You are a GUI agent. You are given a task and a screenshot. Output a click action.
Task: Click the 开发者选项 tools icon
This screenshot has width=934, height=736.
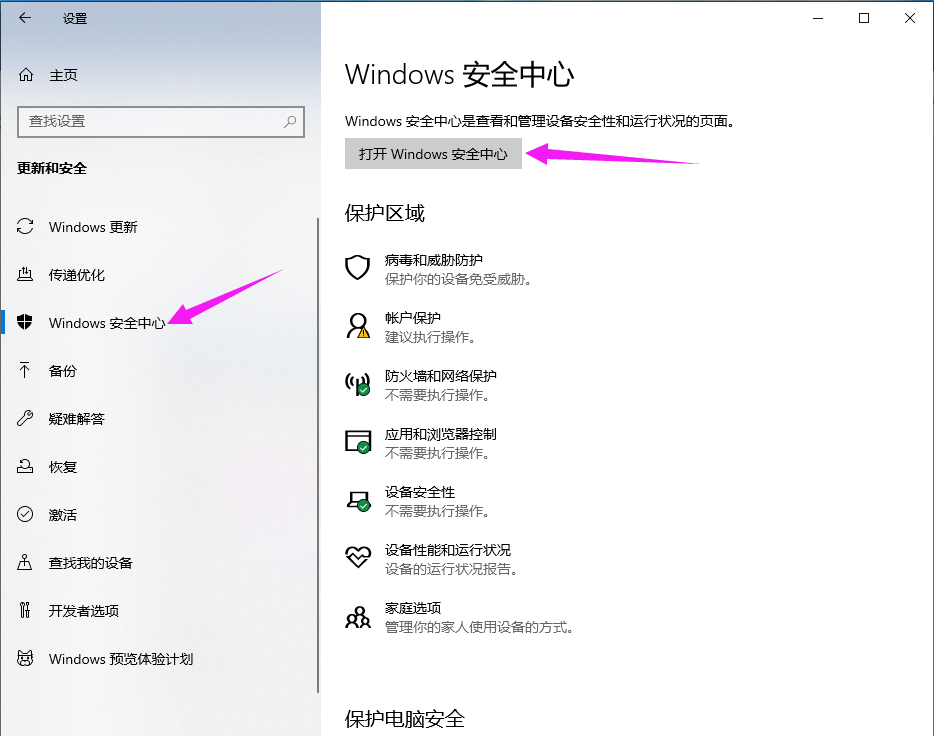(25, 610)
